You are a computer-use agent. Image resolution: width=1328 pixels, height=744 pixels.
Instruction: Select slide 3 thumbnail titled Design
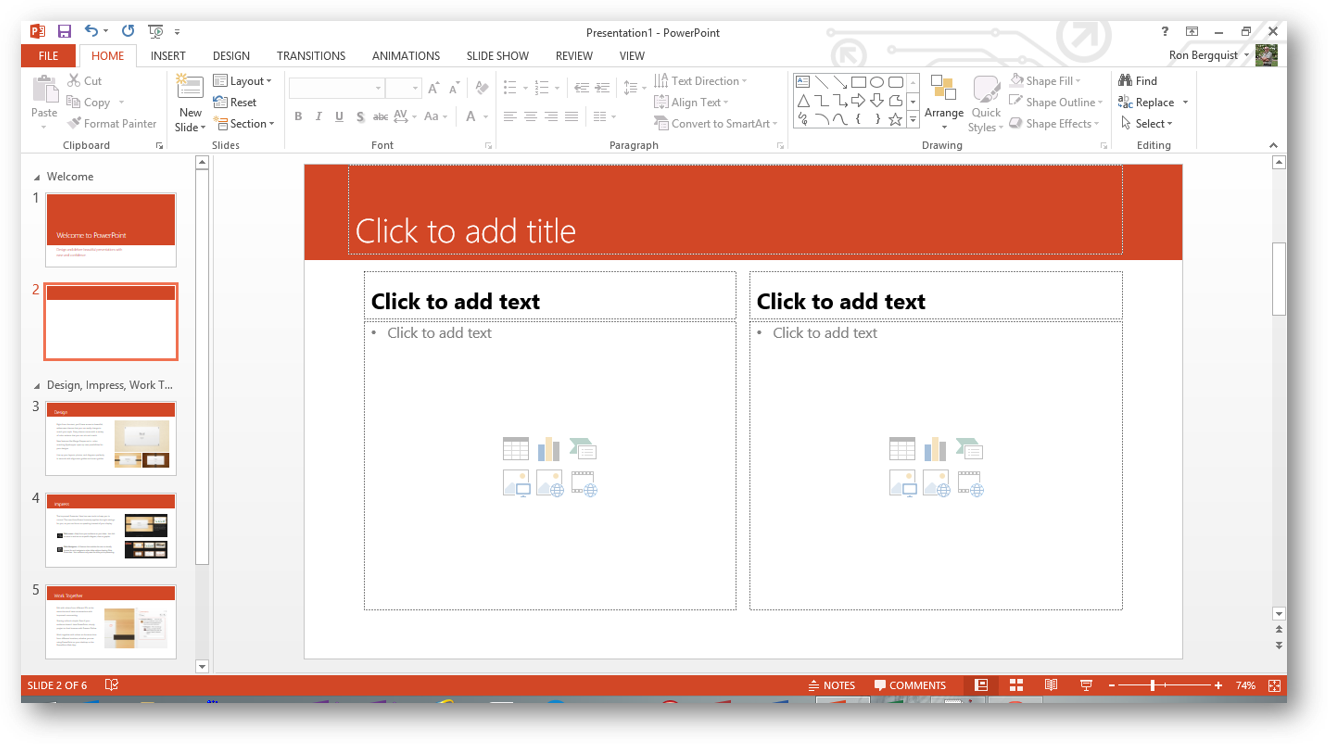[x=111, y=439]
